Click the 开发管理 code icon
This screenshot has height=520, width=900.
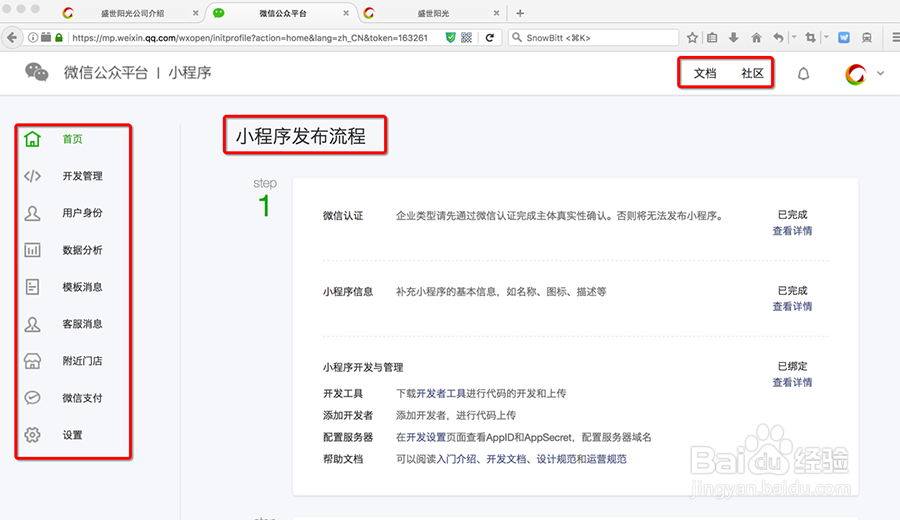(32, 176)
